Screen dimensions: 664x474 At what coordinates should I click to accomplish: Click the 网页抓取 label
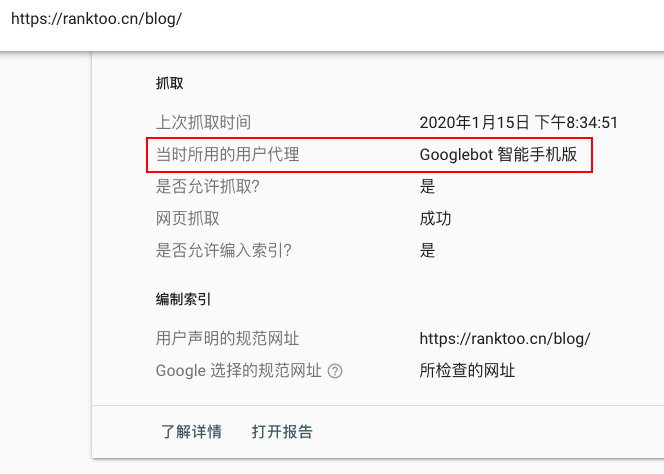188,219
